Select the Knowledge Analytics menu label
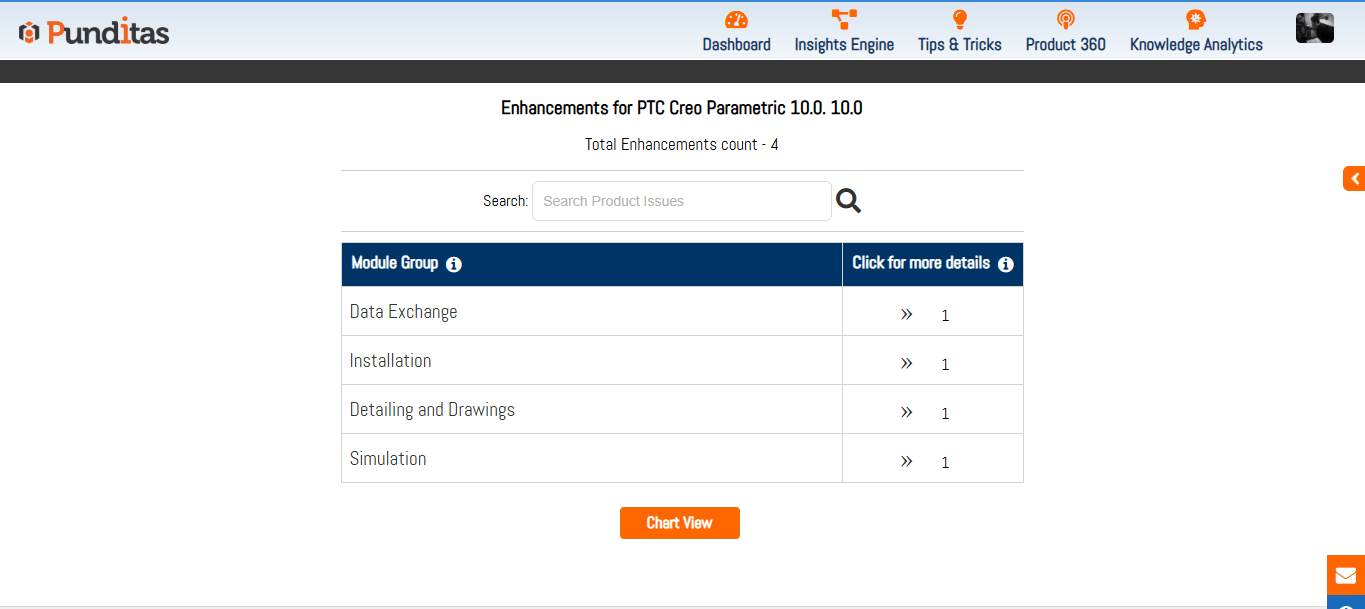Image resolution: width=1365 pixels, height=609 pixels. click(1196, 45)
